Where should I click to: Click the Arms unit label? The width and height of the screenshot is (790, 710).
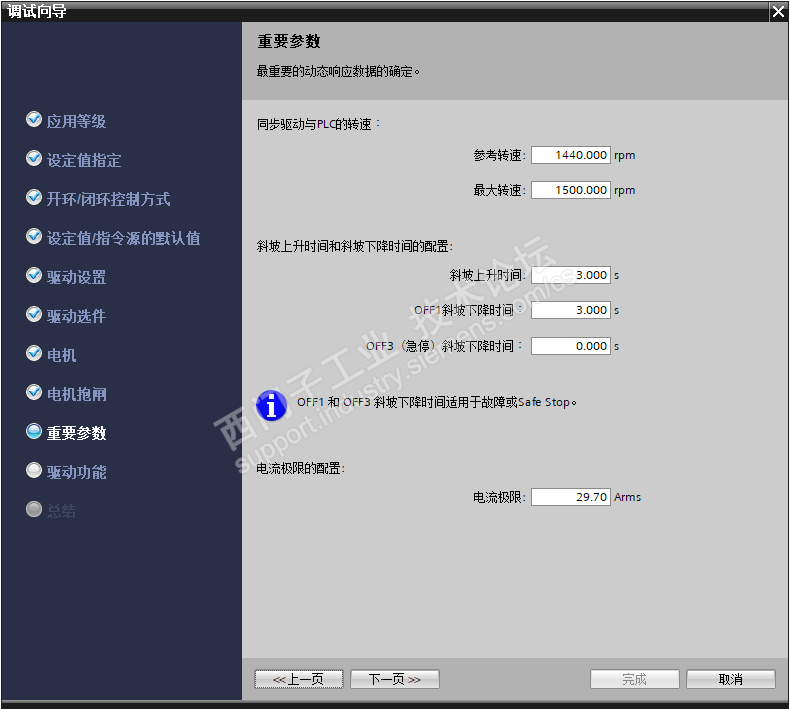pyautogui.click(x=627, y=497)
